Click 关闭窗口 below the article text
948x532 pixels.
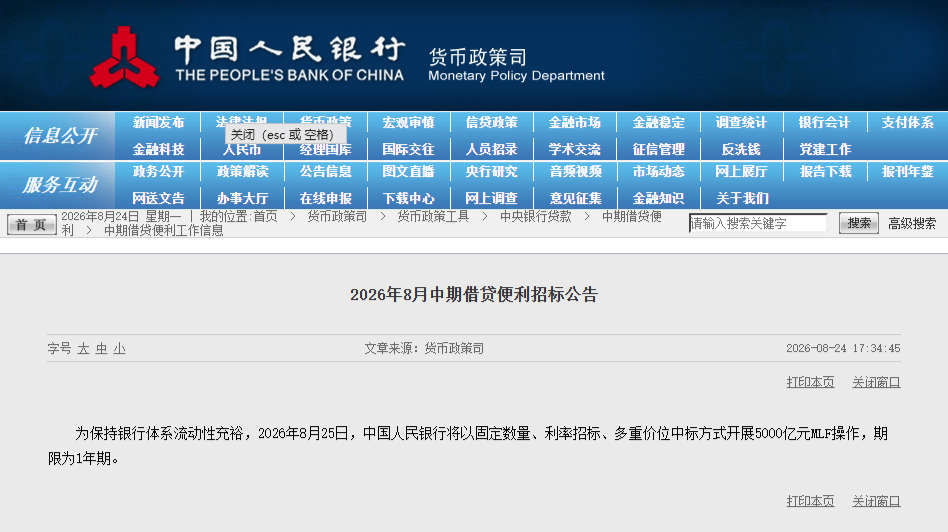(x=876, y=501)
